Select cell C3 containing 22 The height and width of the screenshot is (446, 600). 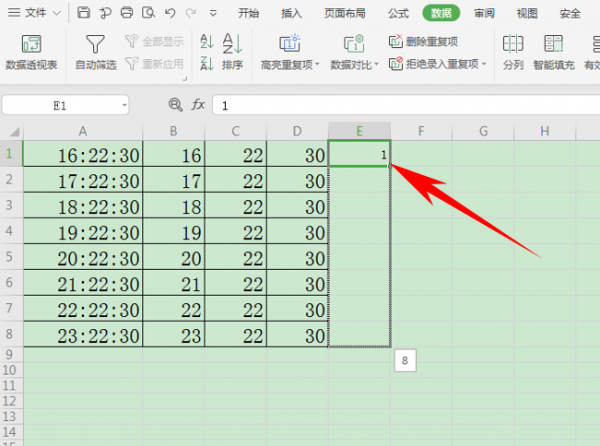pos(236,205)
